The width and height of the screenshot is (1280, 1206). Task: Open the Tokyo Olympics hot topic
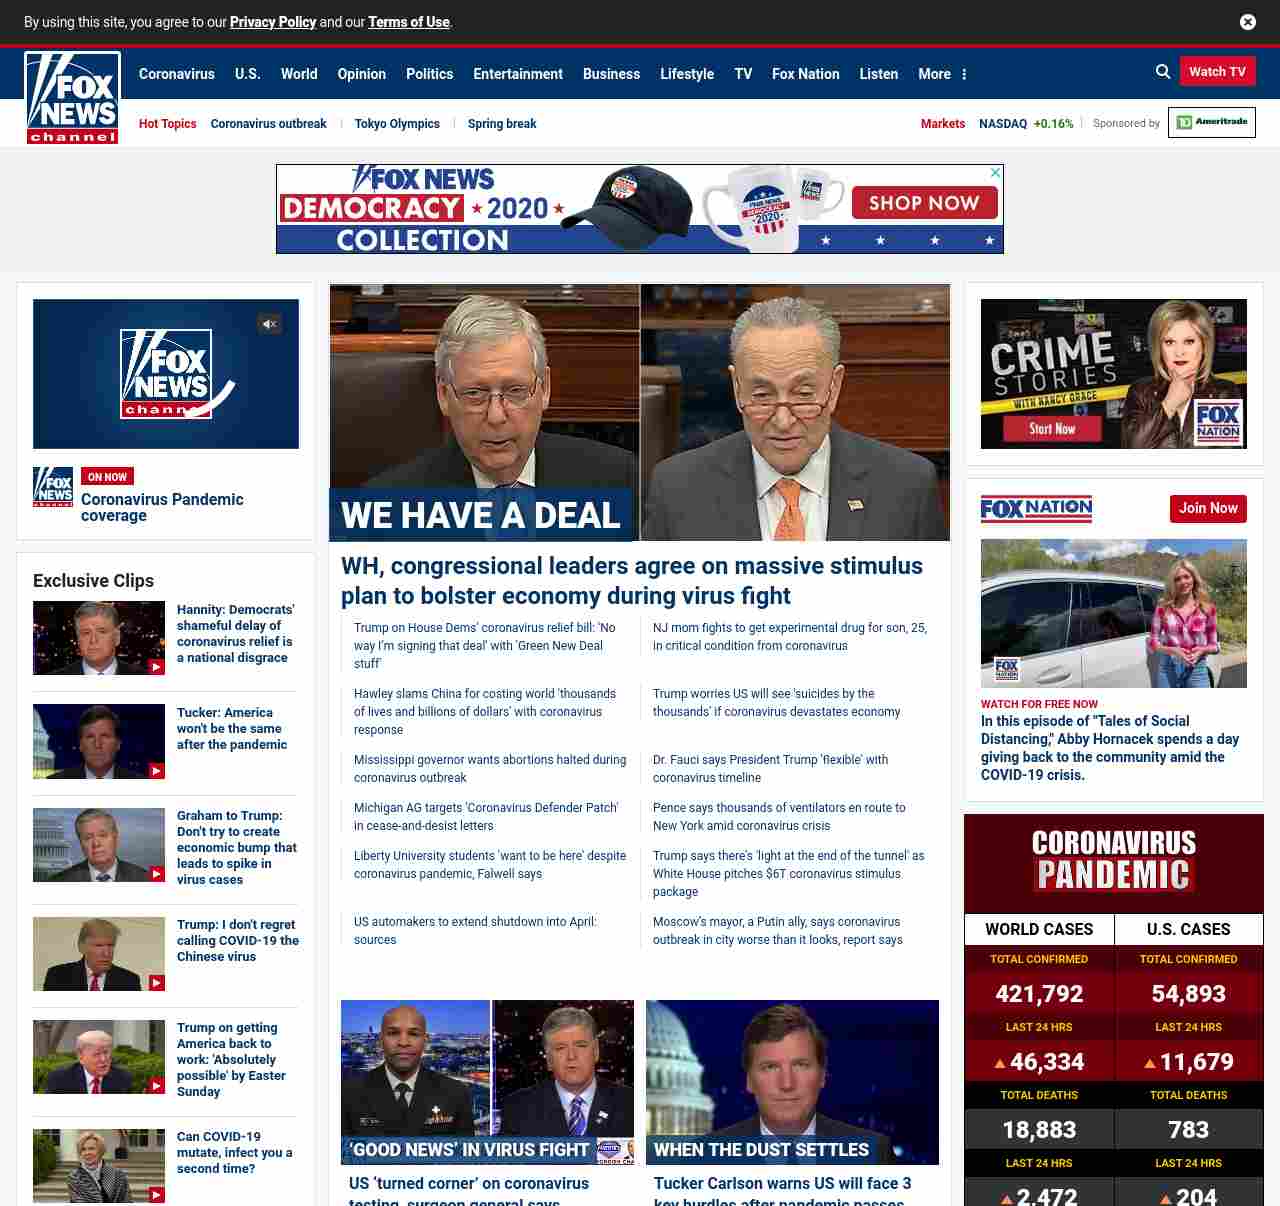pos(397,124)
